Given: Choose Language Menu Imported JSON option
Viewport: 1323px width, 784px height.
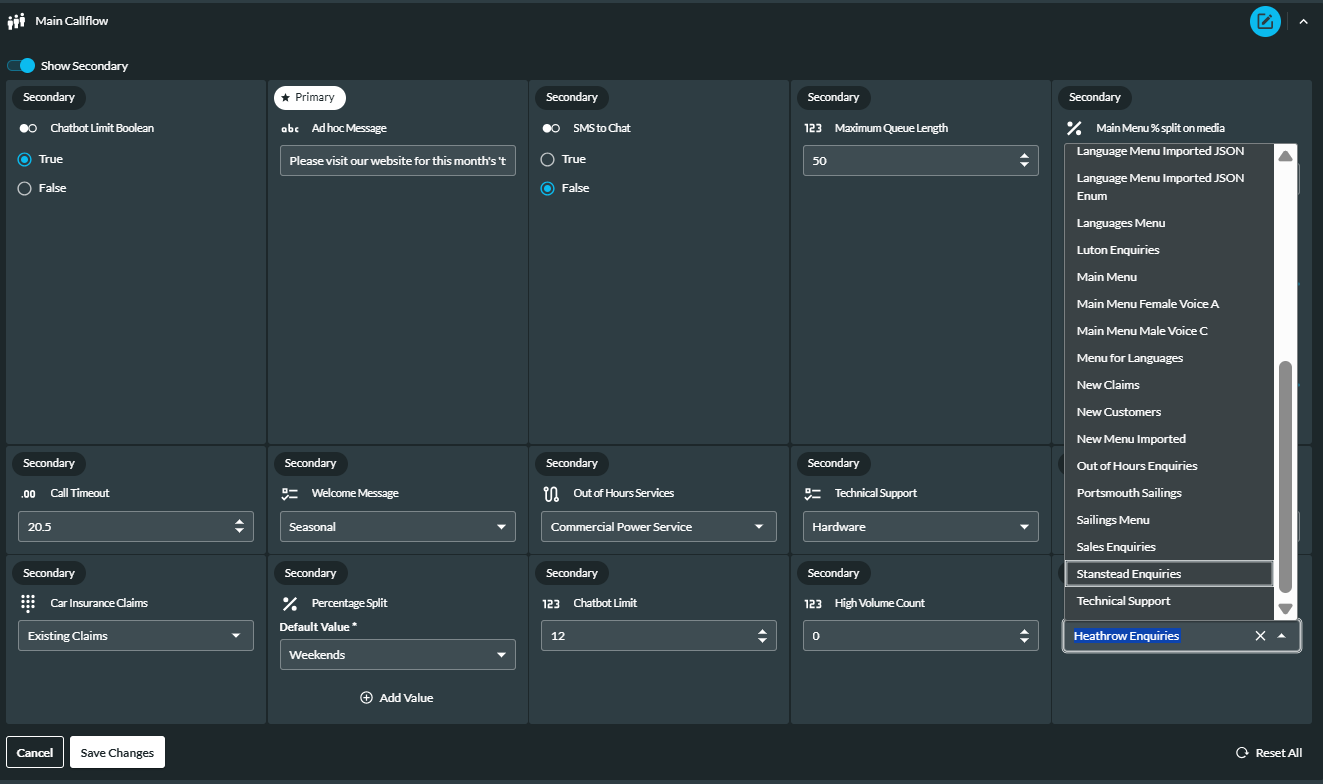Looking at the screenshot, I should pyautogui.click(x=1169, y=151).
